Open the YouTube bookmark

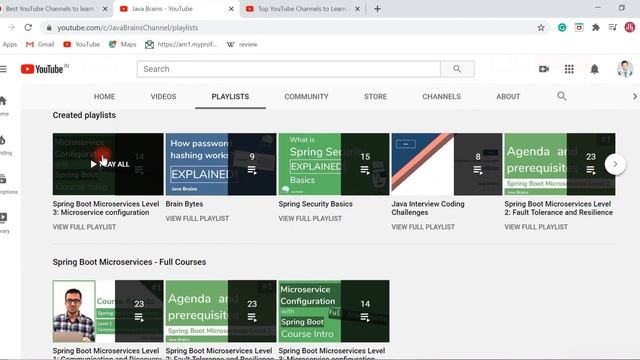pyautogui.click(x=82, y=44)
